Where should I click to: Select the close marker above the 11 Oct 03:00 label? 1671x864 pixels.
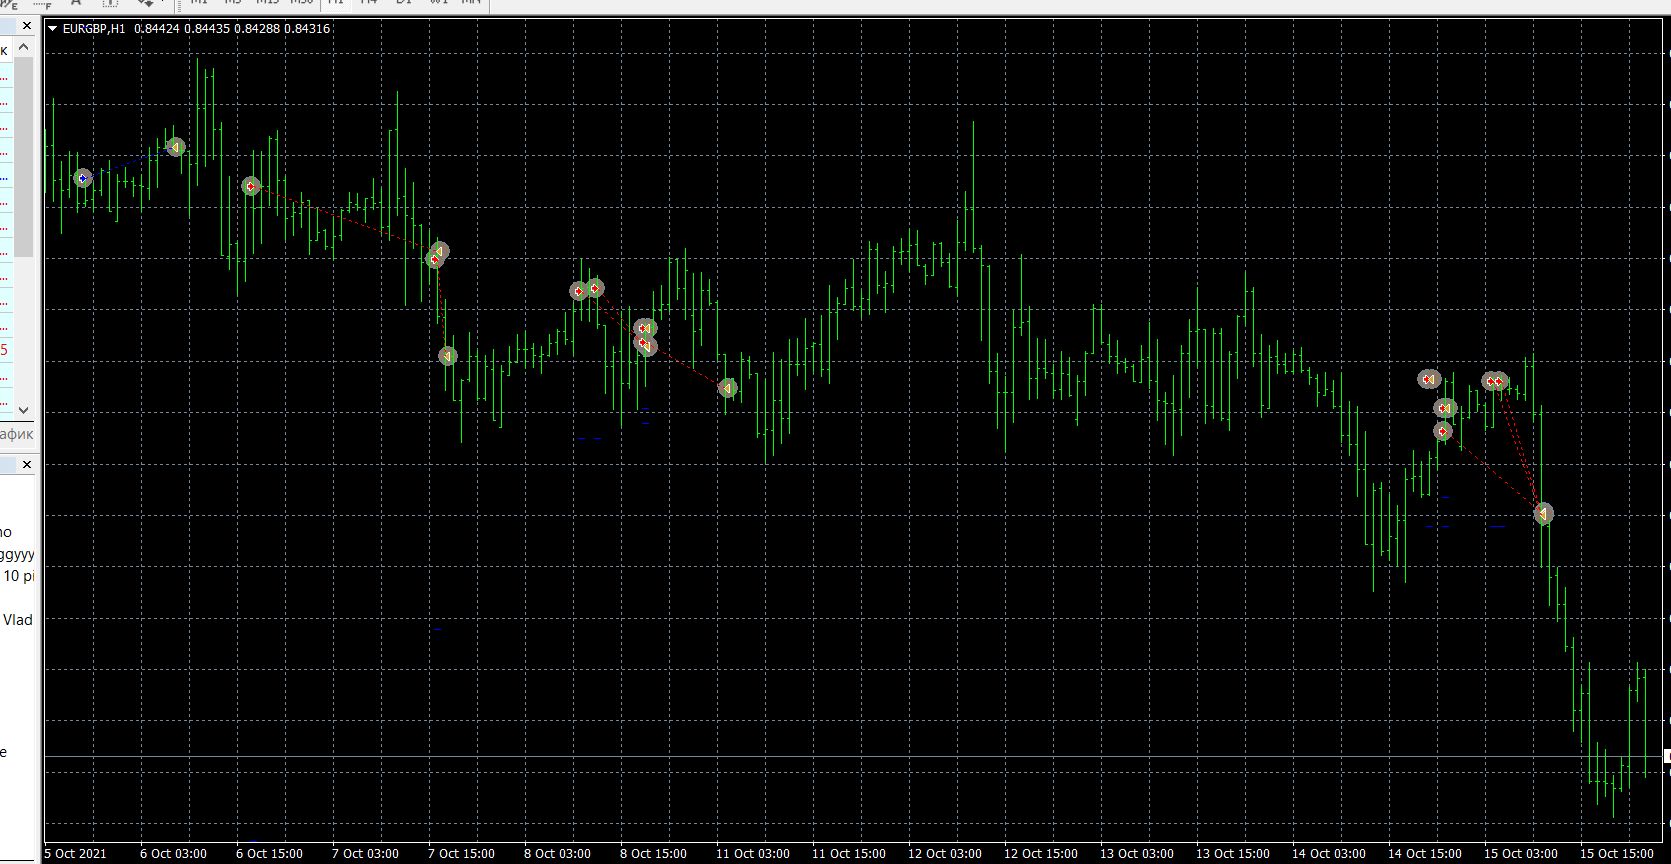pyautogui.click(x=728, y=387)
